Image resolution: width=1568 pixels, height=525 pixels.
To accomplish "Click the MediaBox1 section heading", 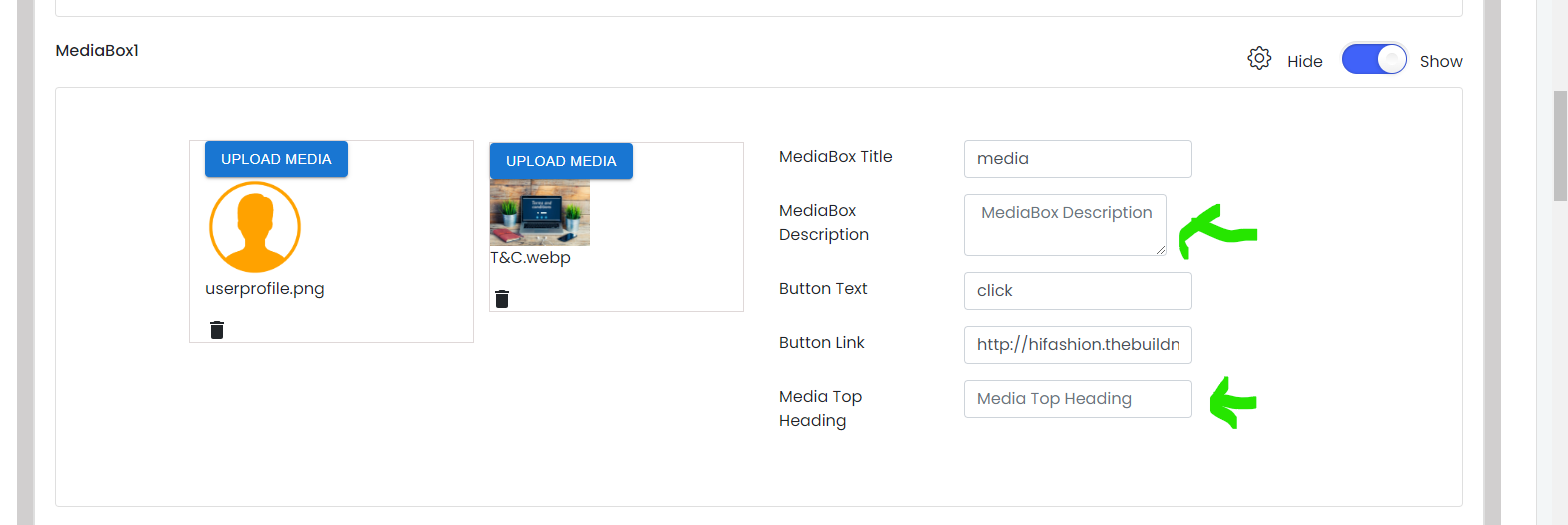I will click(x=97, y=50).
